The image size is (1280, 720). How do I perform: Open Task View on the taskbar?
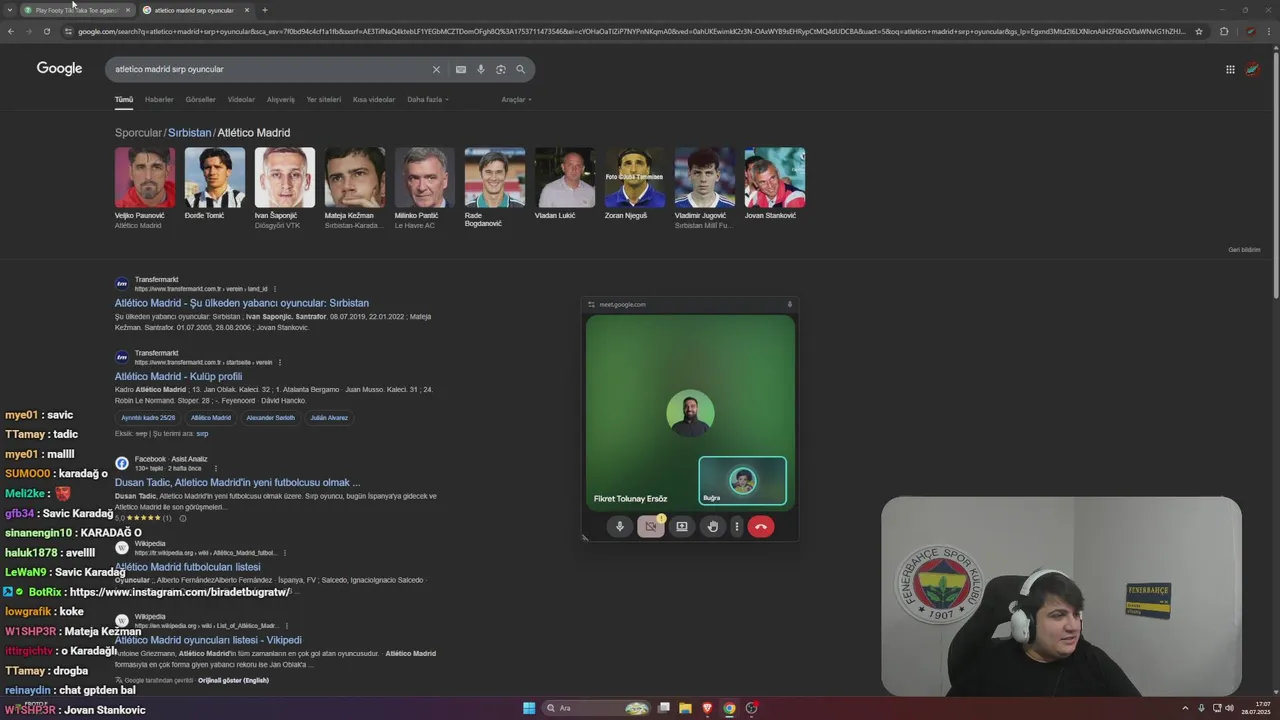click(x=663, y=708)
